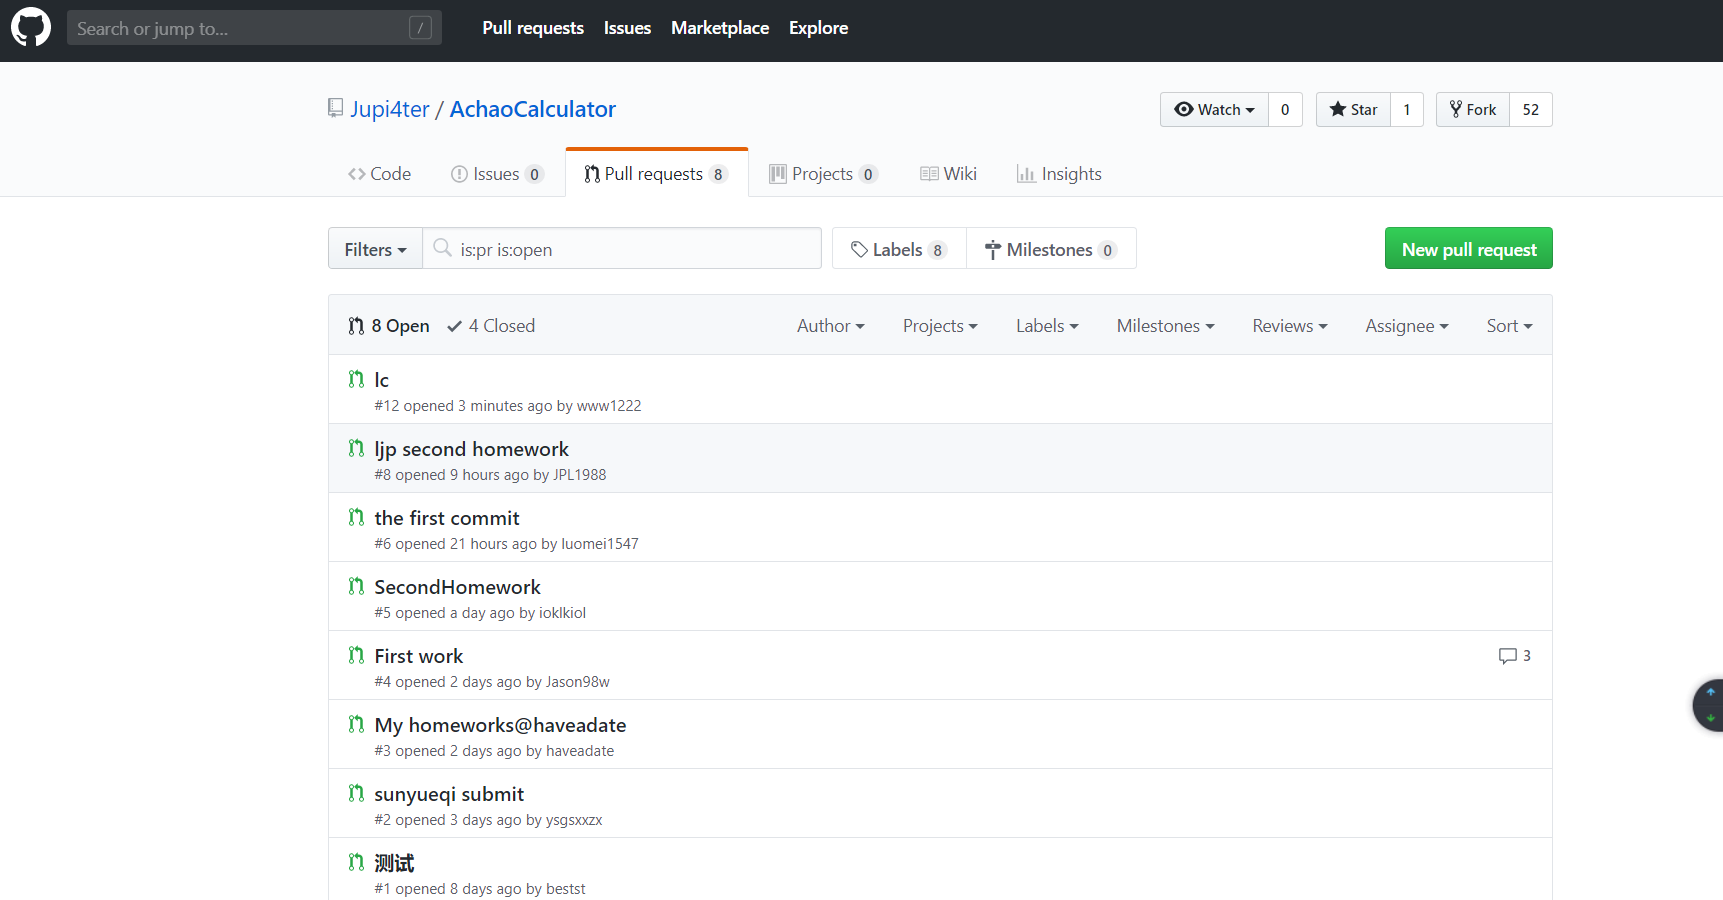Open the Labels tag button
The height and width of the screenshot is (900, 1723).
pos(898,249)
